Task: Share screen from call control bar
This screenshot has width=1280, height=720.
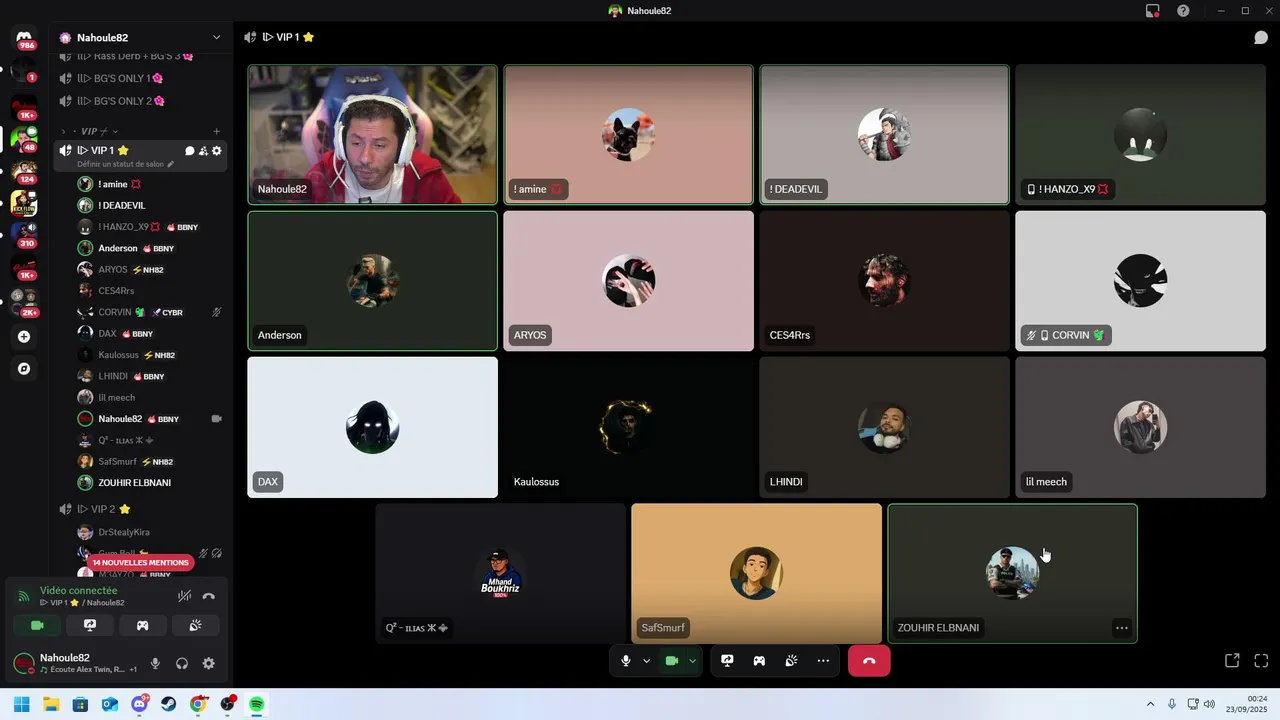Action: pos(727,661)
